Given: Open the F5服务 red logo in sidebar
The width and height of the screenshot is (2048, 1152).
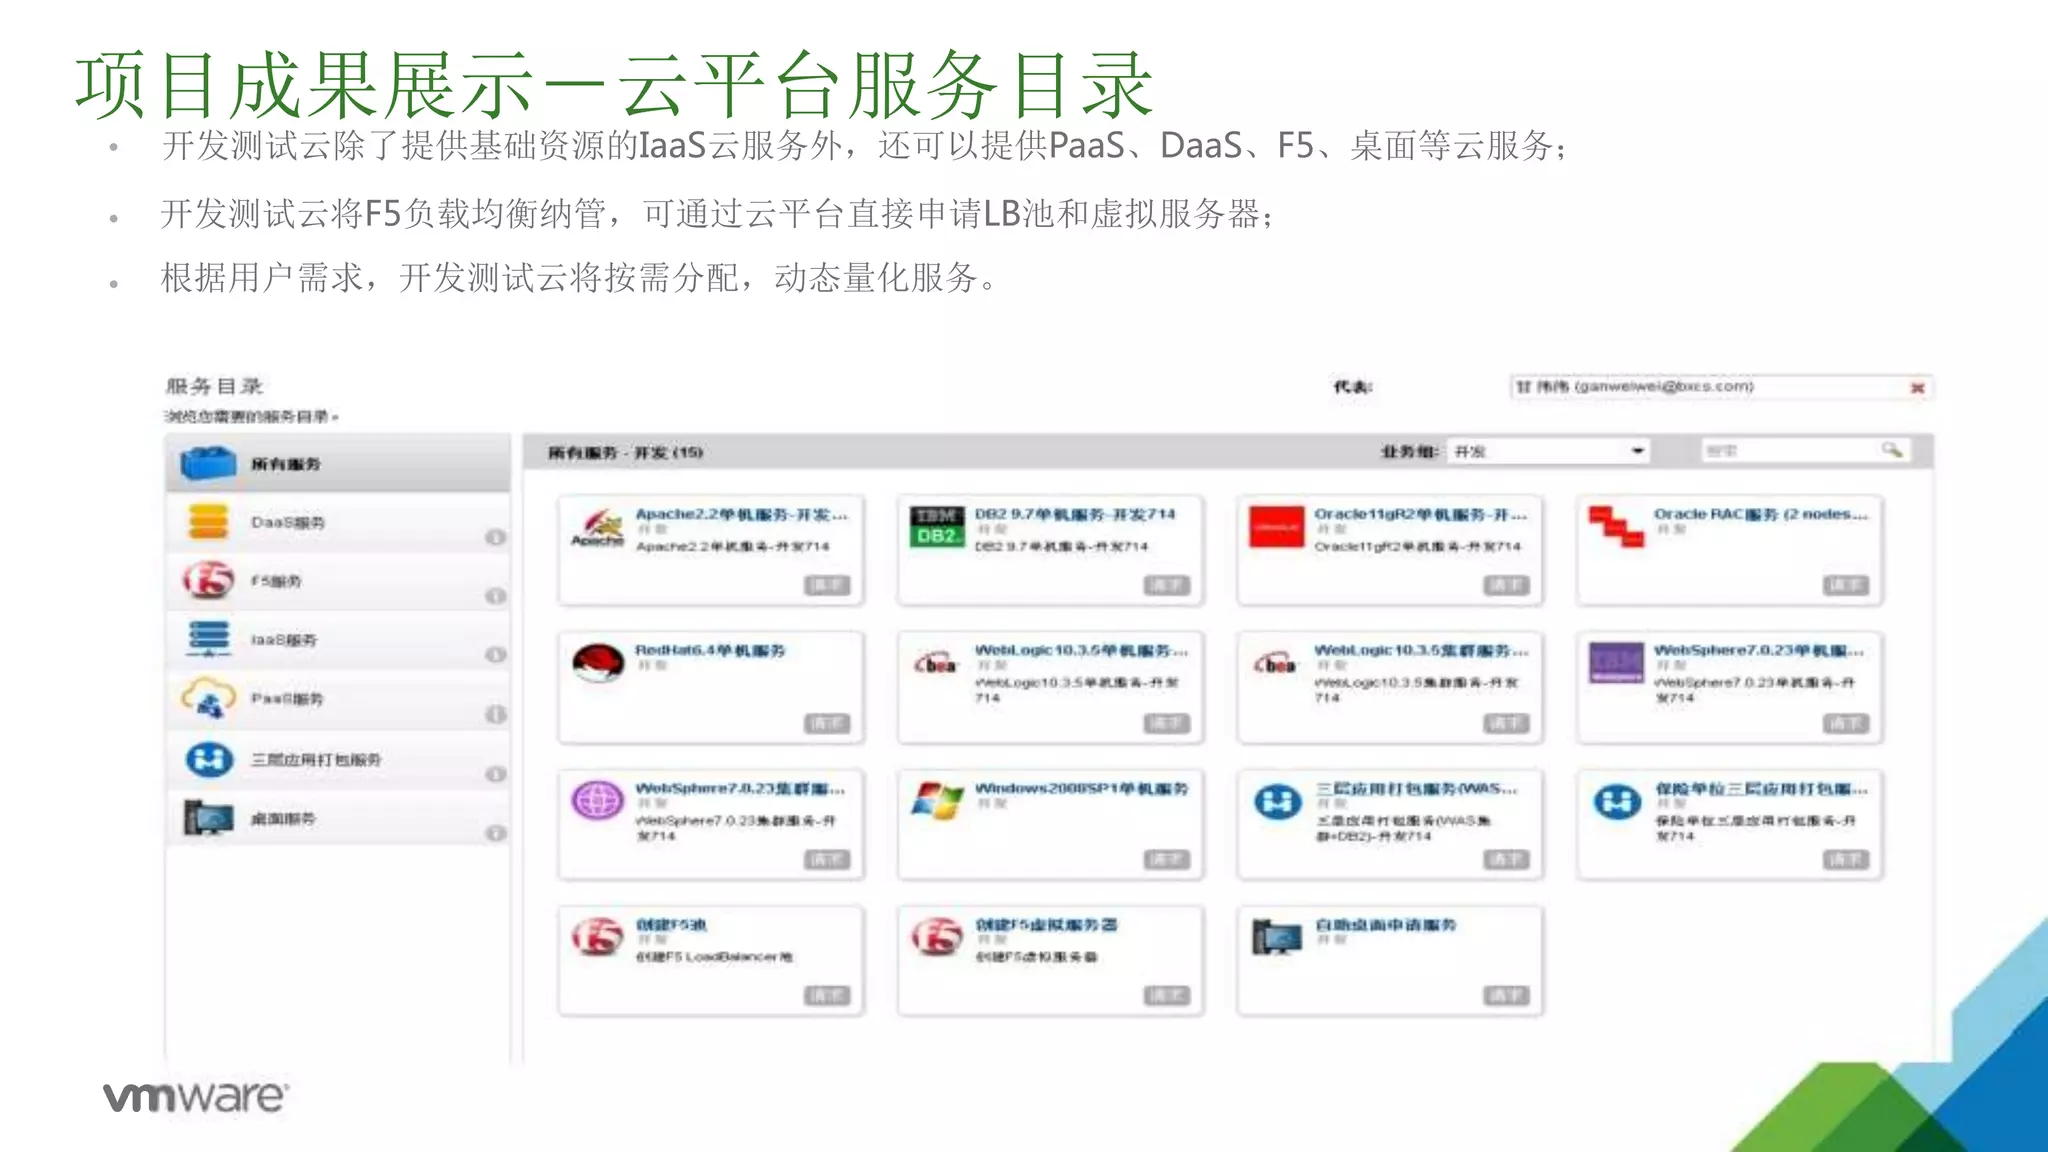Looking at the screenshot, I should tap(208, 580).
